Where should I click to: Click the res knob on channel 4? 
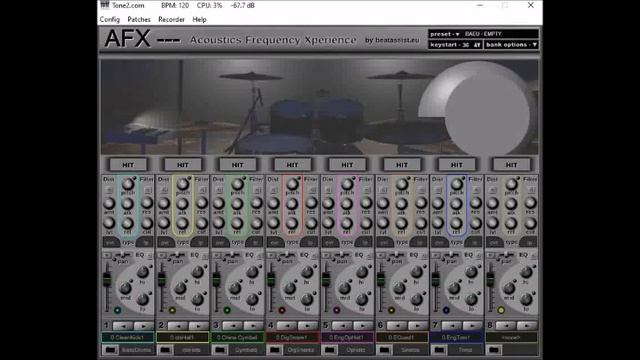click(311, 203)
